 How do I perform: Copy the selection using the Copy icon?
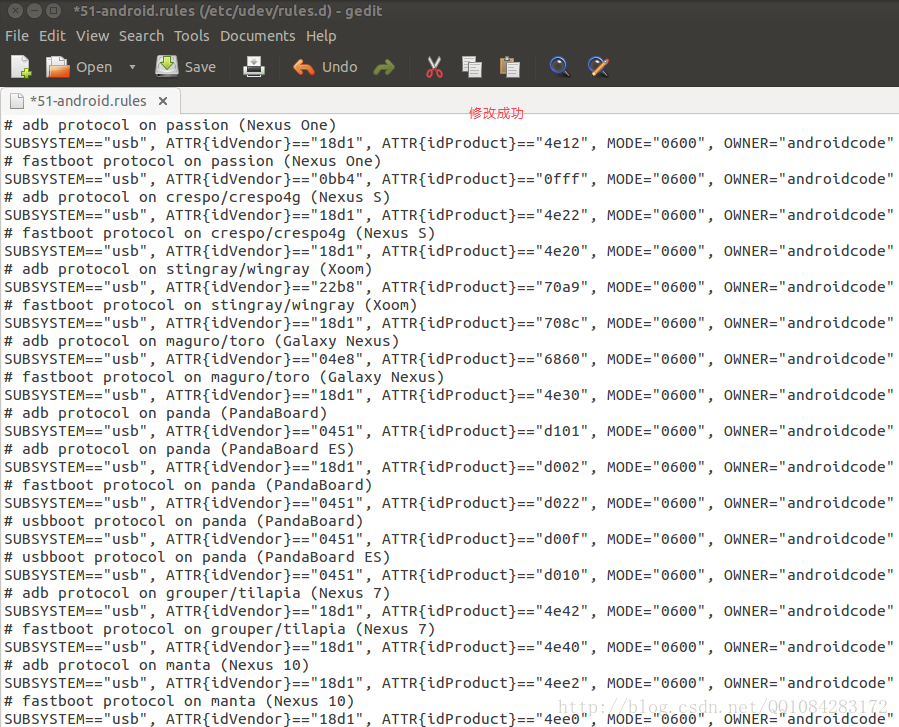(x=472, y=67)
